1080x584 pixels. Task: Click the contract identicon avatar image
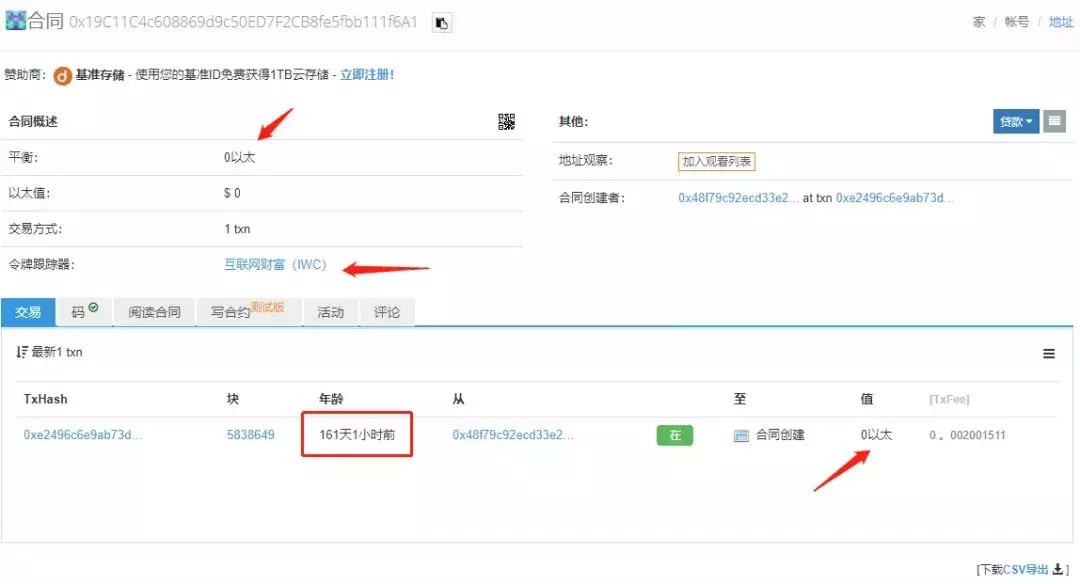pos(15,19)
